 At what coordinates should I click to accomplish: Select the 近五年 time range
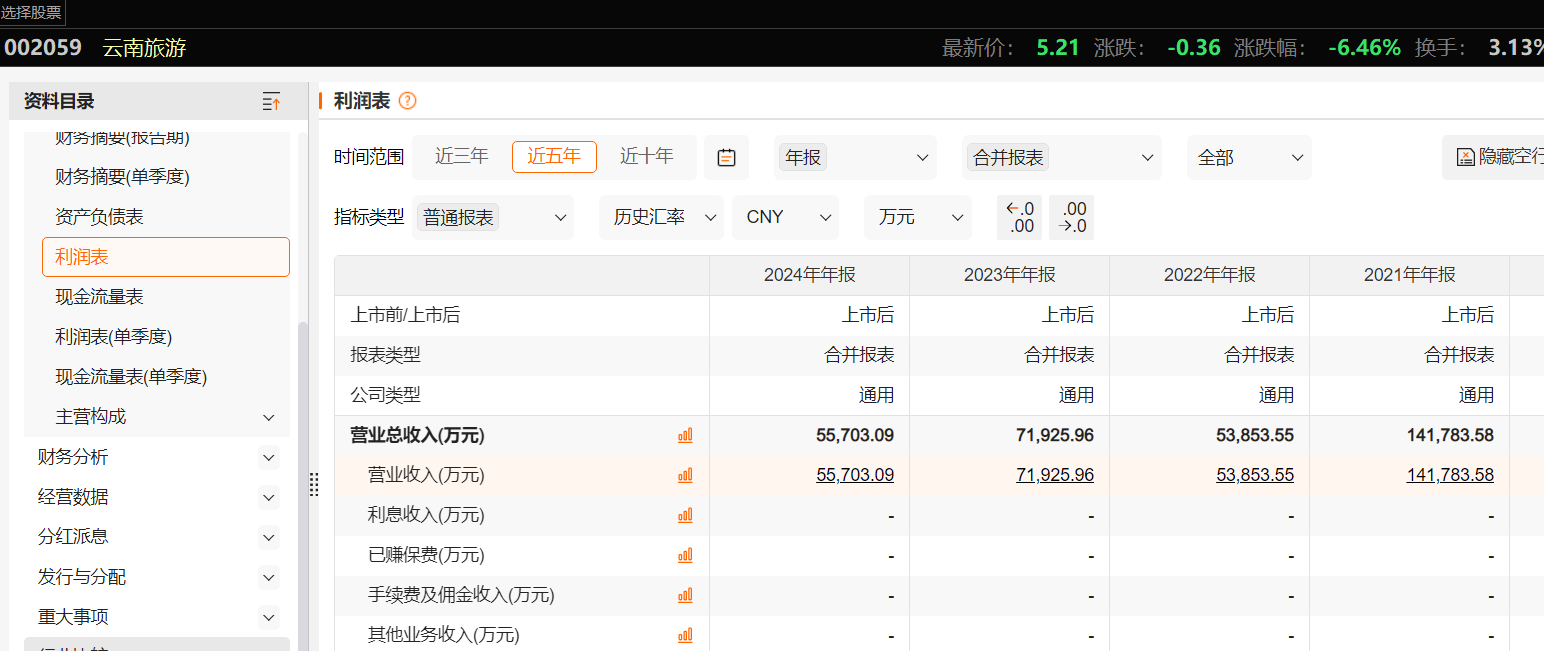point(554,156)
